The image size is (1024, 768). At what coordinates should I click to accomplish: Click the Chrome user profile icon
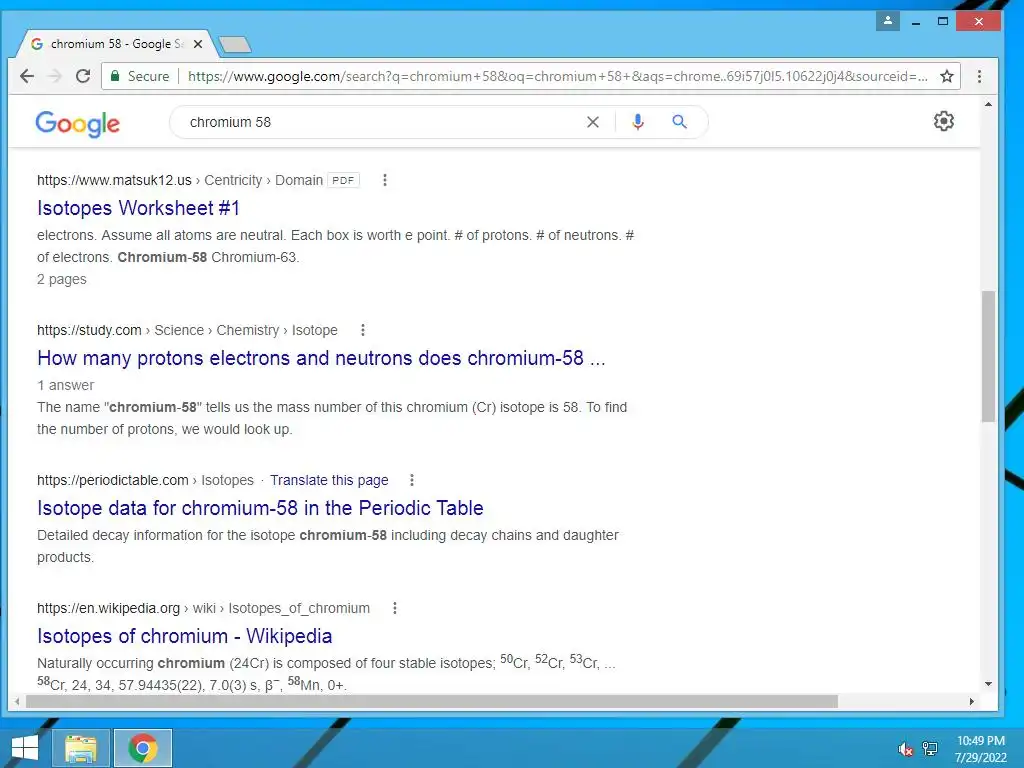[x=888, y=21]
